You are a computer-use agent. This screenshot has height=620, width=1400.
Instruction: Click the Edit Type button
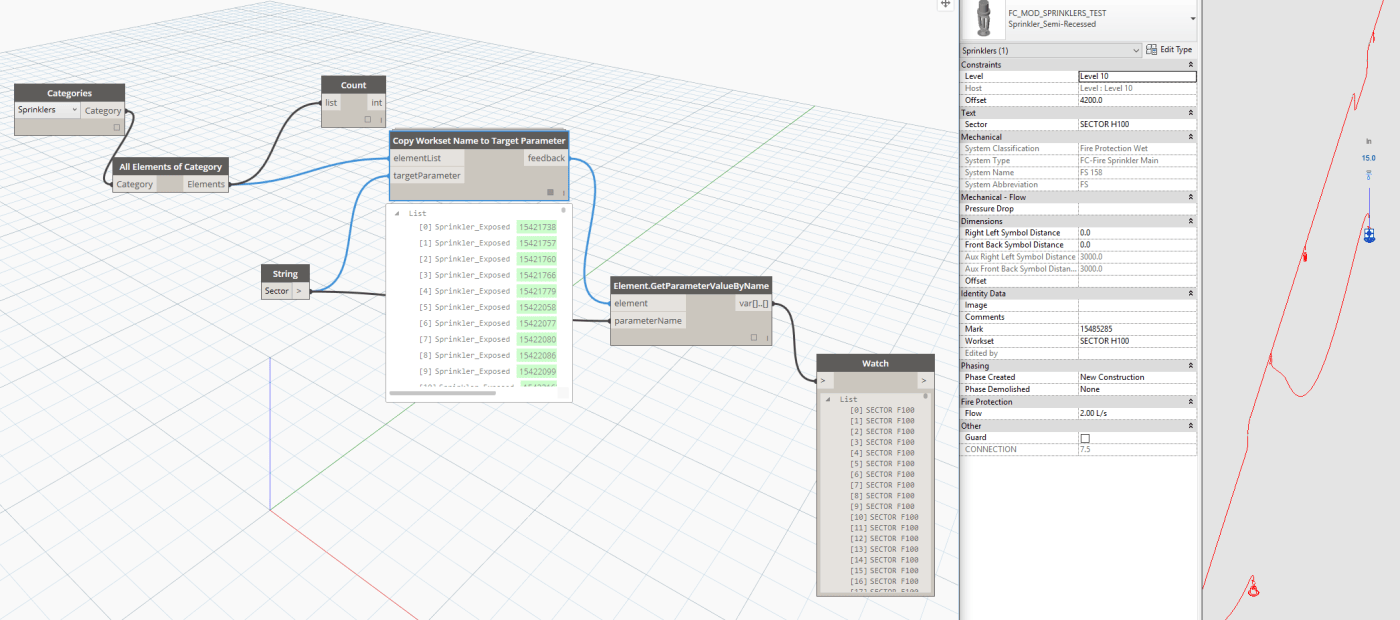pyautogui.click(x=1169, y=50)
